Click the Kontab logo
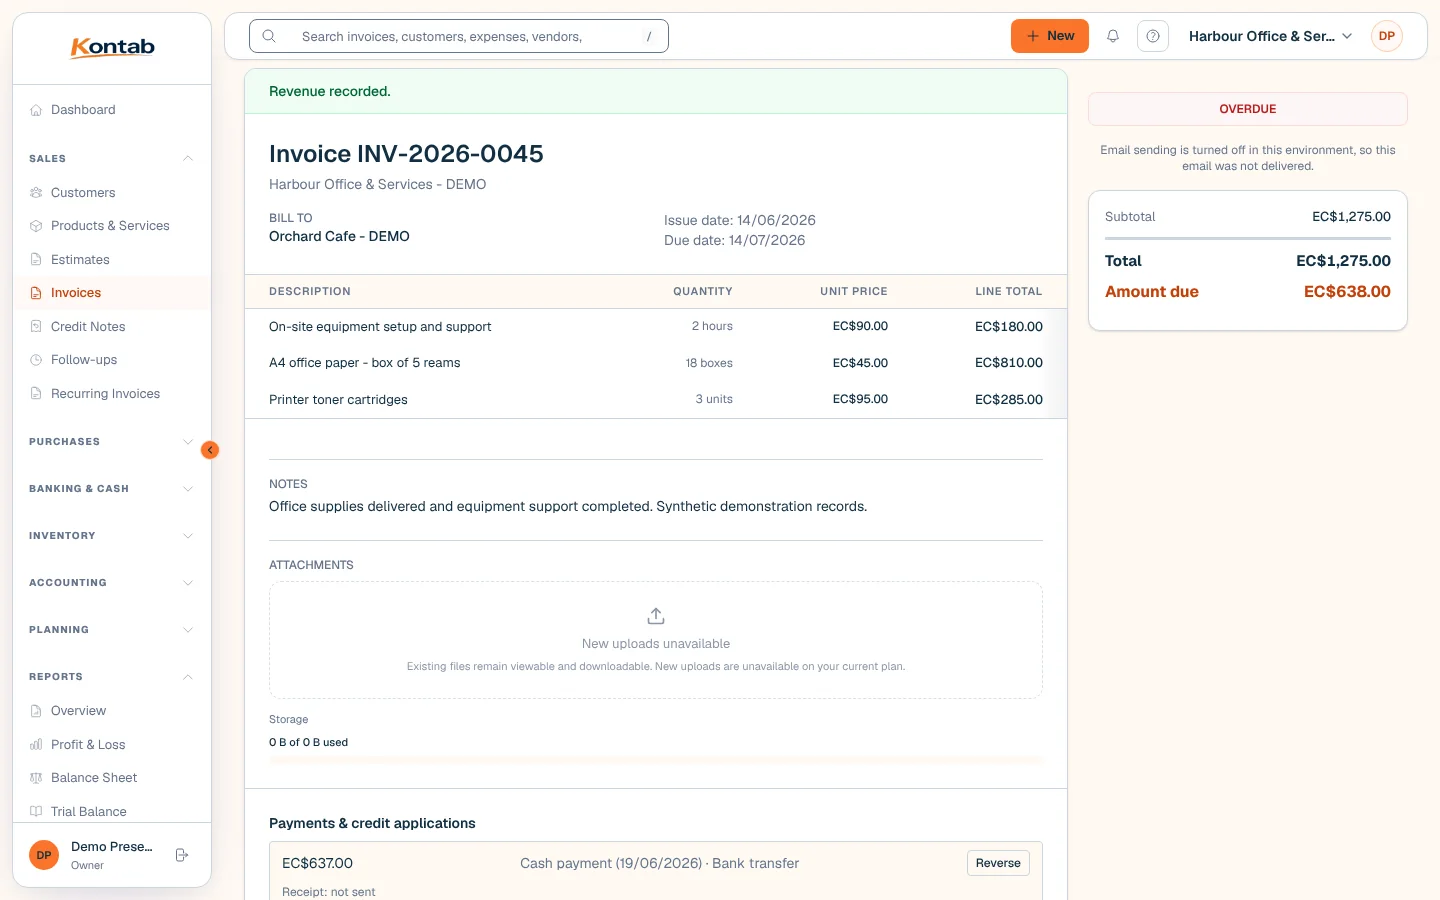Viewport: 1440px width, 900px height. 112,47
